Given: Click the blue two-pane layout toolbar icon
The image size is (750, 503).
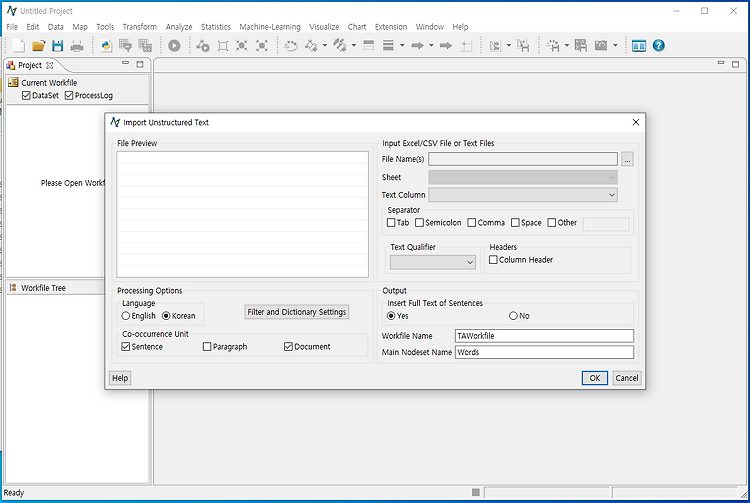Looking at the screenshot, I should [x=639, y=45].
